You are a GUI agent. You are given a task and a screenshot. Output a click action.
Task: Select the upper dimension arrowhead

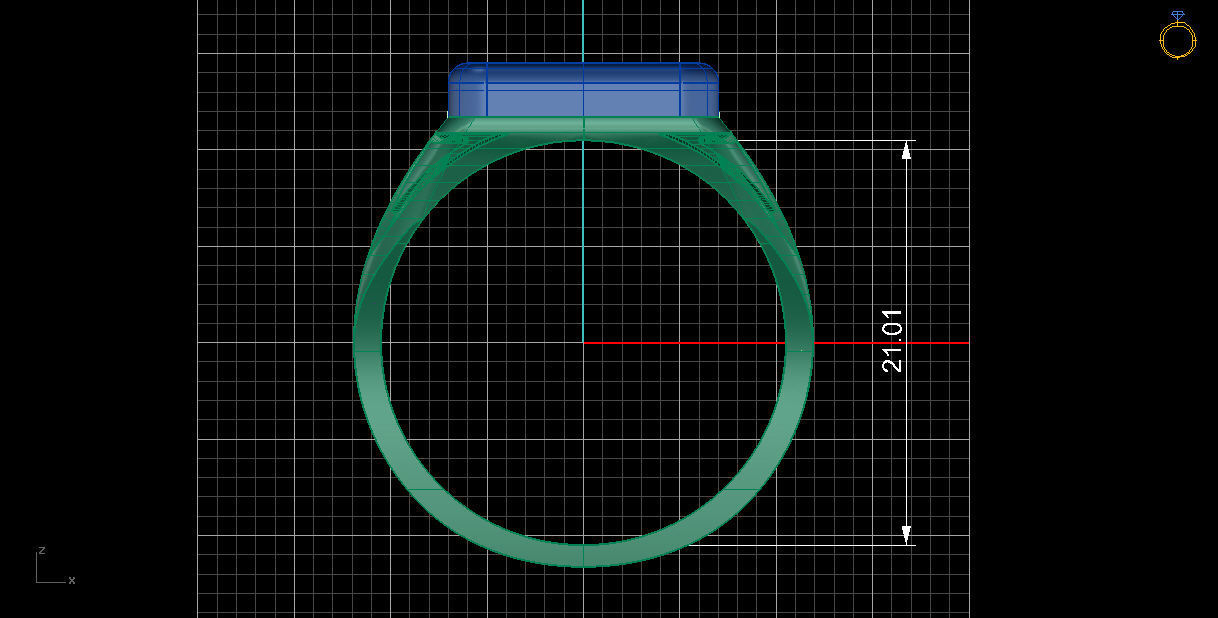click(907, 150)
